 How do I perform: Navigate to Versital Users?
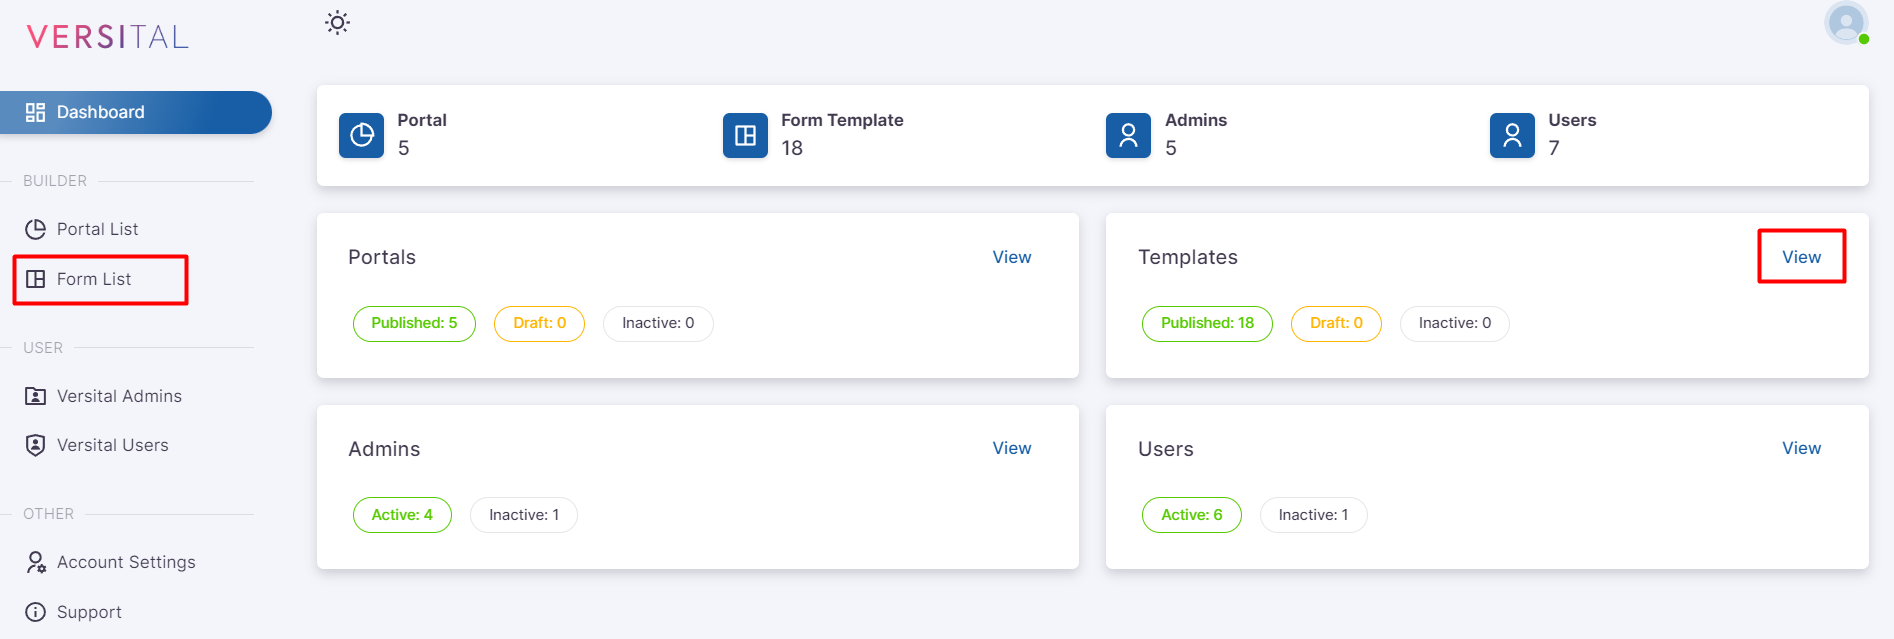(x=112, y=445)
